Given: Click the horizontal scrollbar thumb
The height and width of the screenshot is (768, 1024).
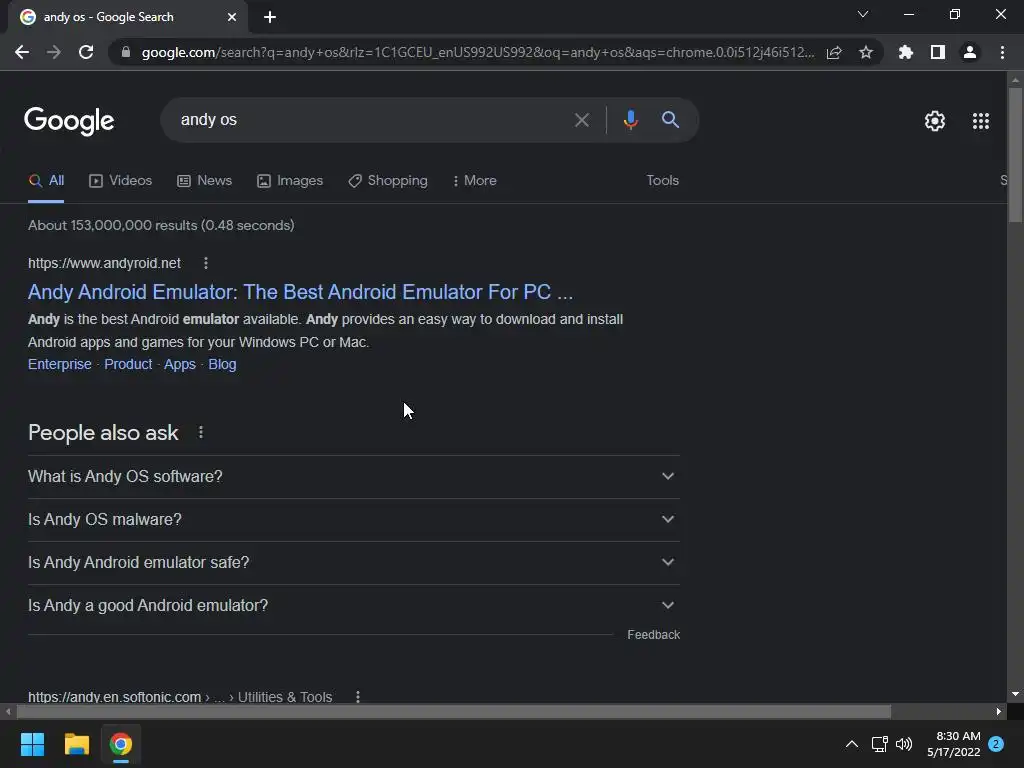Looking at the screenshot, I should [454, 711].
